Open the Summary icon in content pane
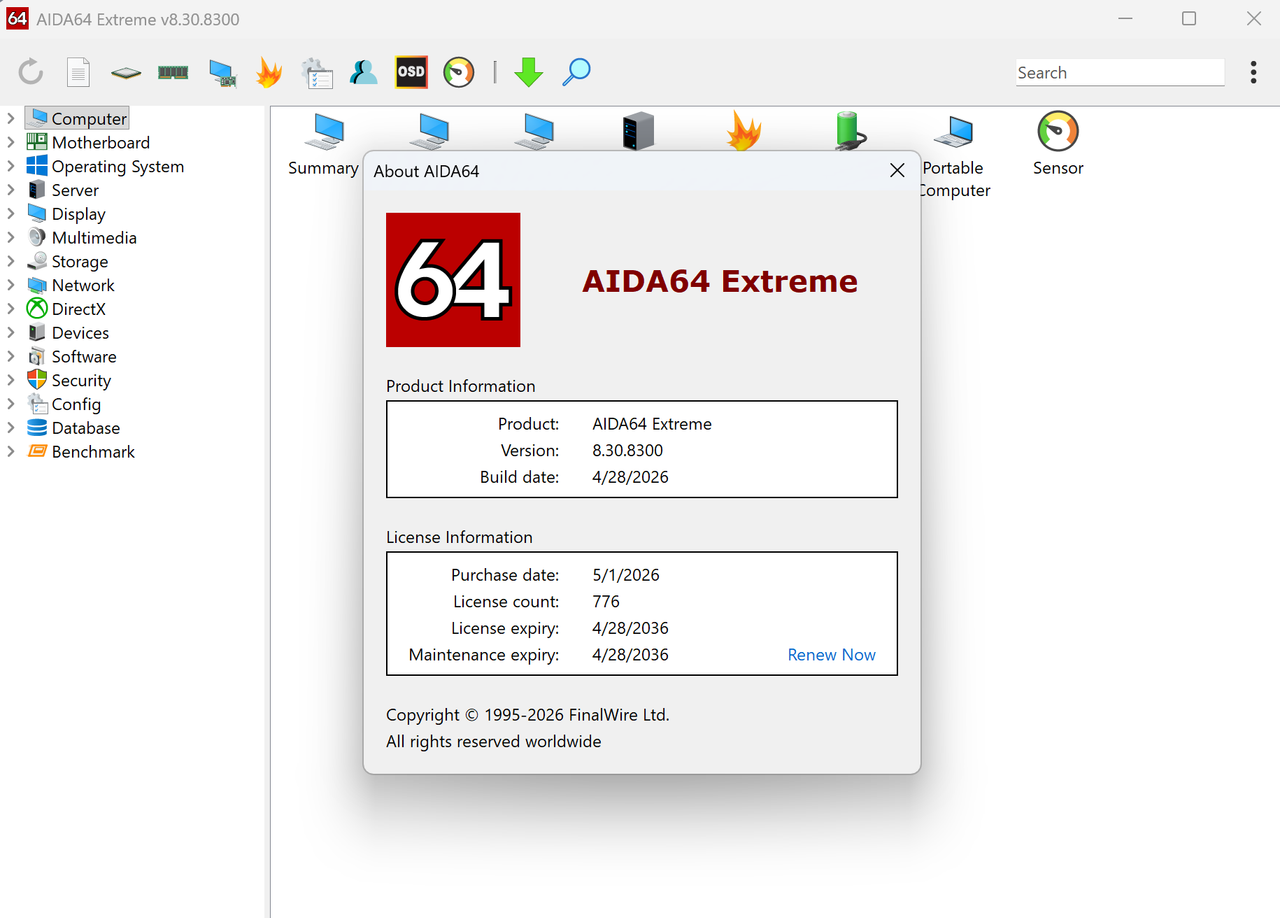This screenshot has width=1280, height=918. 325,131
